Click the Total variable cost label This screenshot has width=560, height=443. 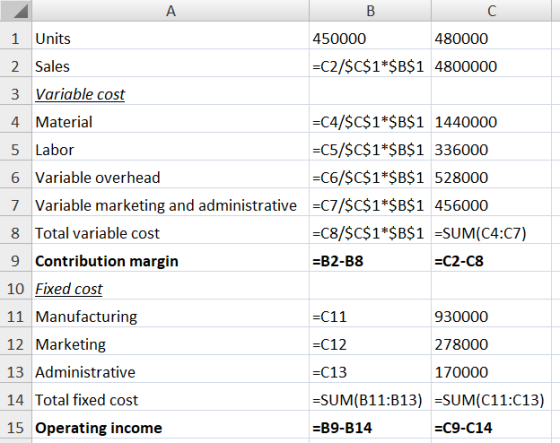pyautogui.click(x=97, y=233)
